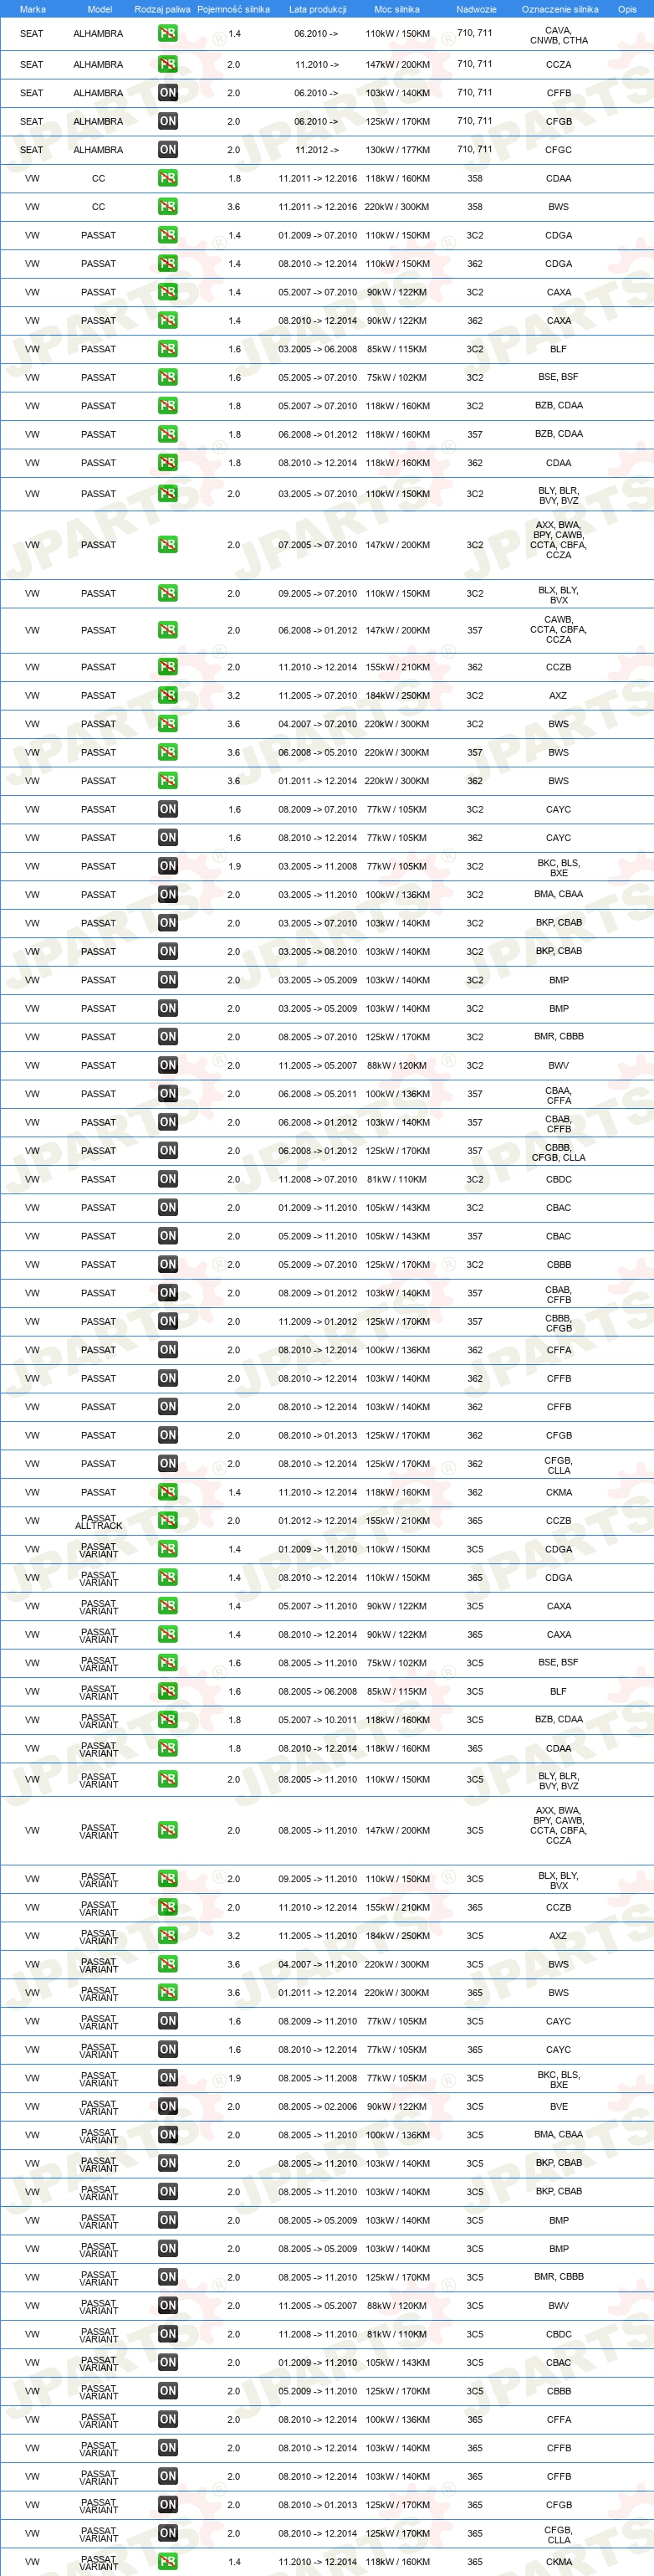This screenshot has height=2576, width=654.
Task: Click the Model column header
Action: point(99,9)
